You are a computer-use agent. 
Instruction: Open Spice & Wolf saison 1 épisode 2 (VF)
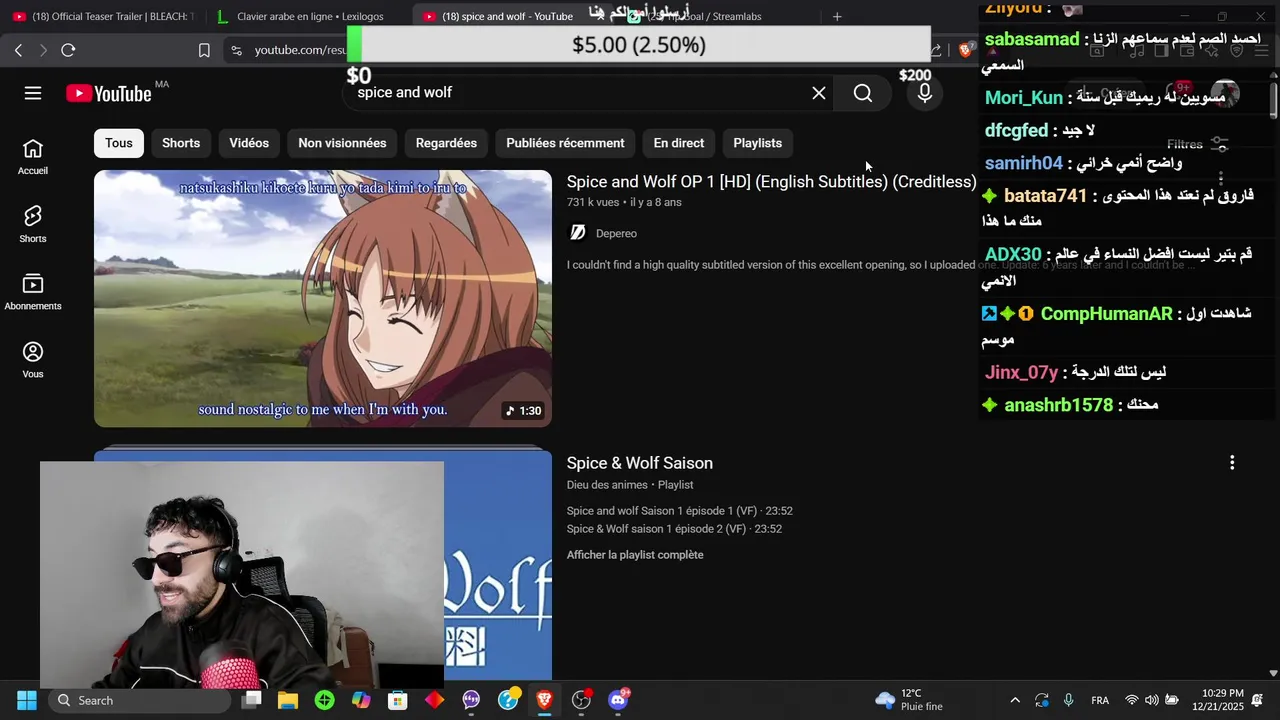click(x=674, y=529)
